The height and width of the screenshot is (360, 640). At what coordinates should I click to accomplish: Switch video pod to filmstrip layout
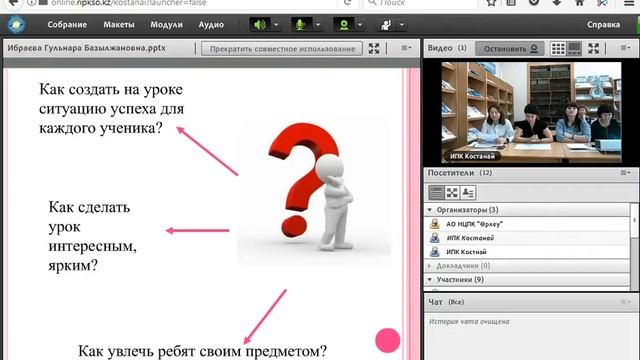[574, 49]
